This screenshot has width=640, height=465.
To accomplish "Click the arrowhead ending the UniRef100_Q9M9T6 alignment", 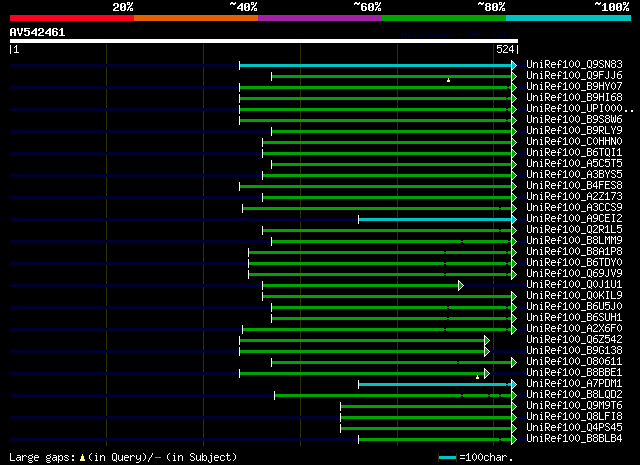I will click(514, 407).
